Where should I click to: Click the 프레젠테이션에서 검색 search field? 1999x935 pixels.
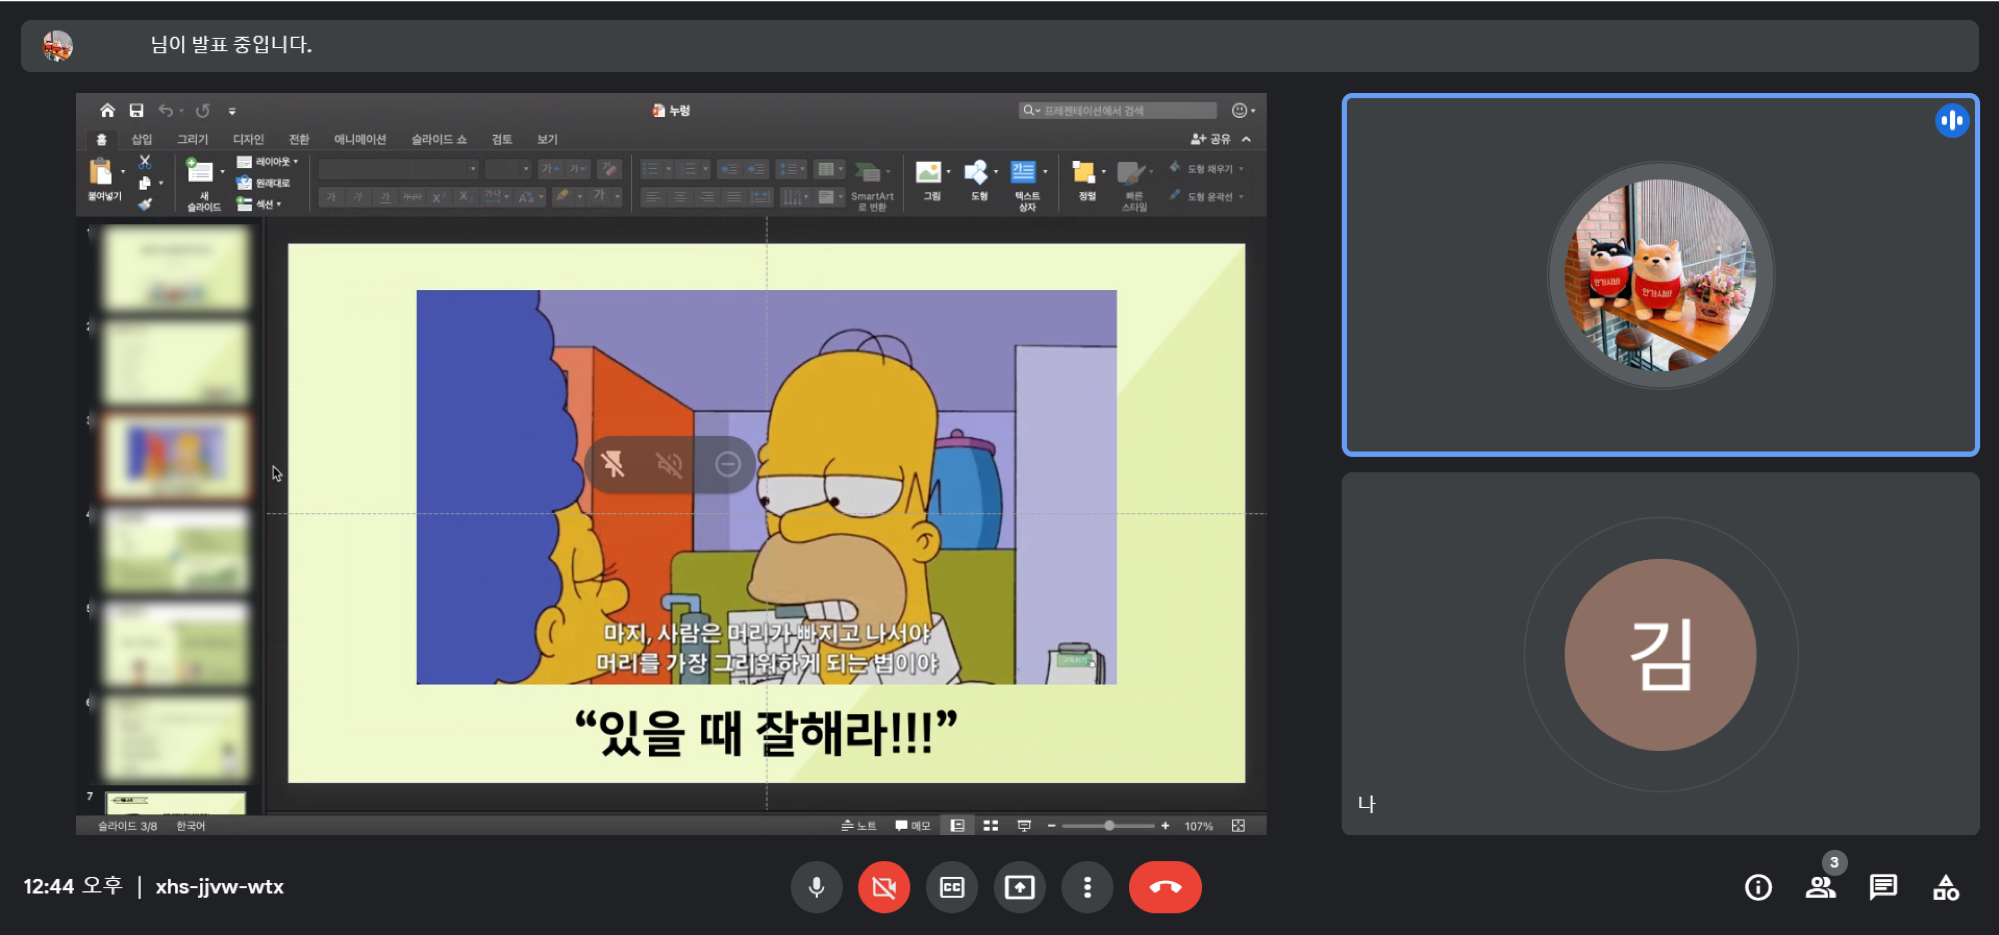pos(1117,110)
